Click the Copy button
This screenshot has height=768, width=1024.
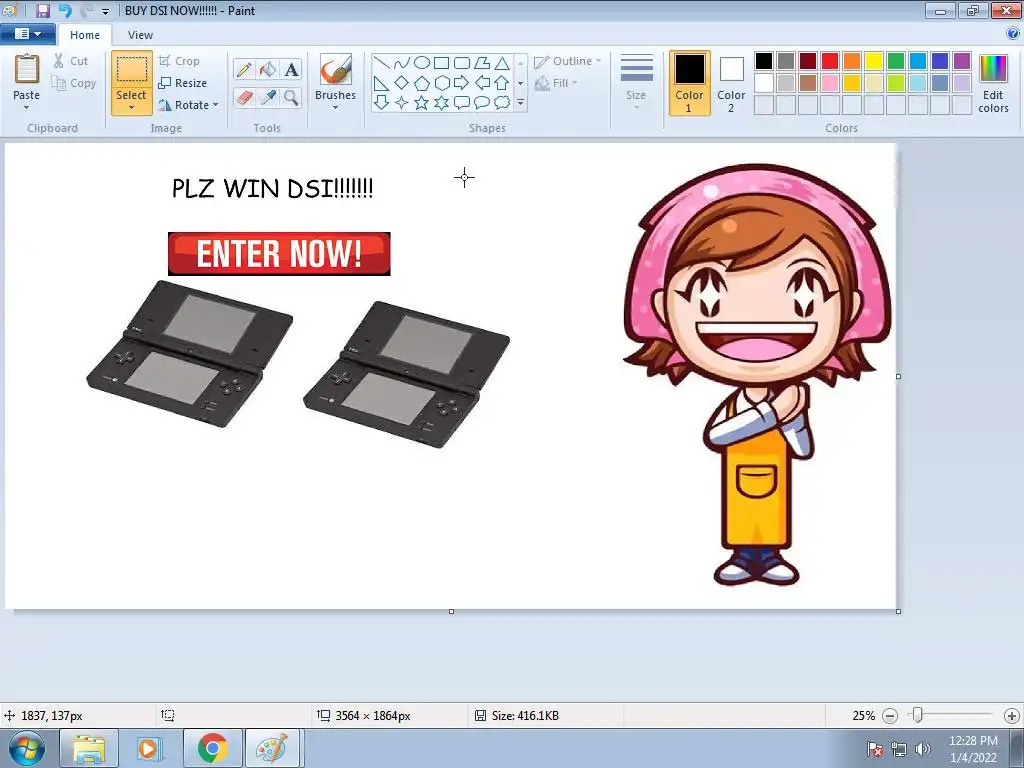(74, 83)
